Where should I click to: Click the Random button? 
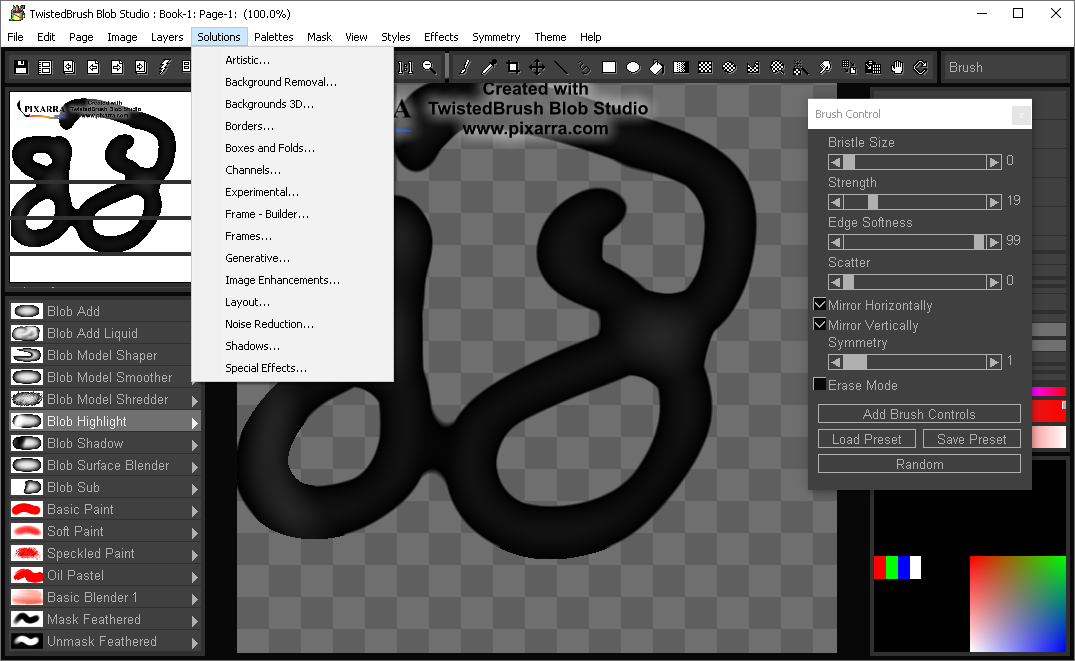click(919, 464)
